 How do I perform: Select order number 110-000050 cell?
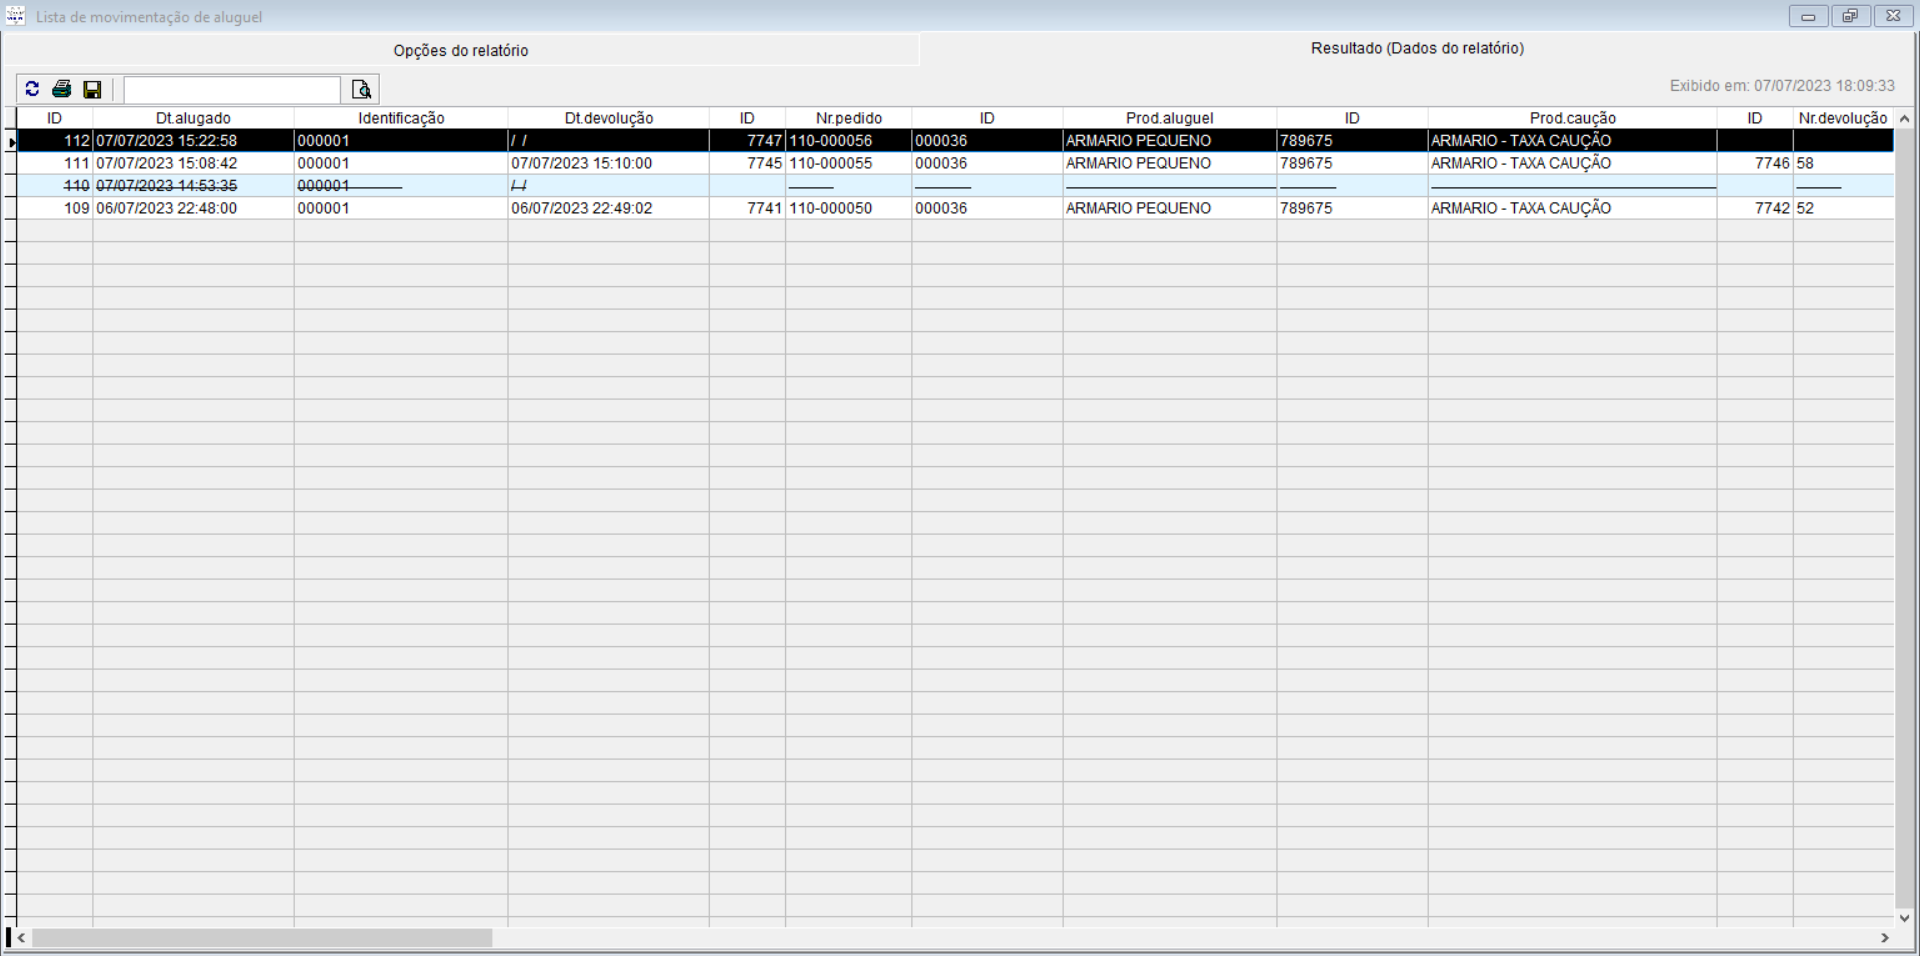pos(831,208)
